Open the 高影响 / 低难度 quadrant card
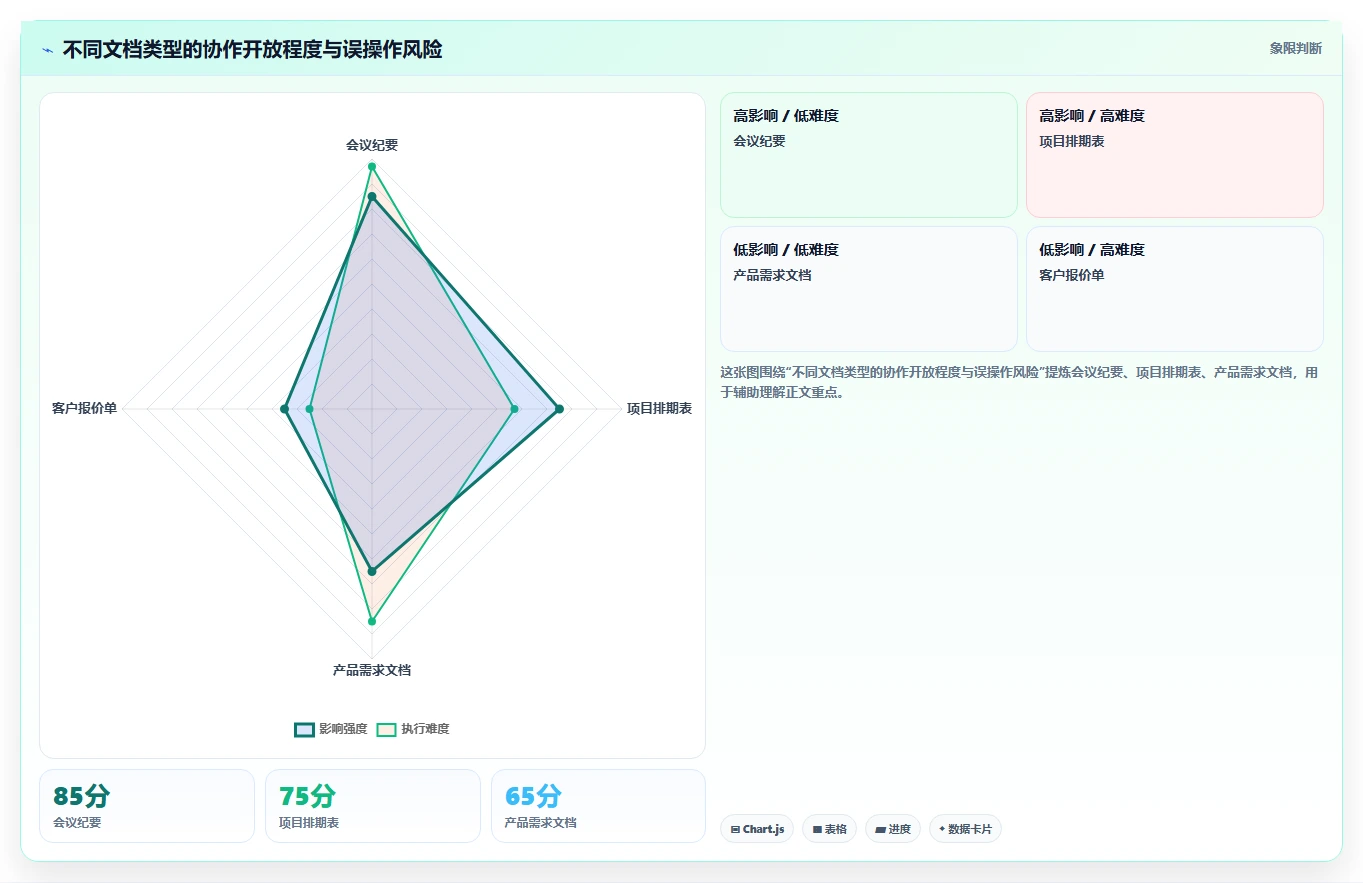 coord(869,155)
